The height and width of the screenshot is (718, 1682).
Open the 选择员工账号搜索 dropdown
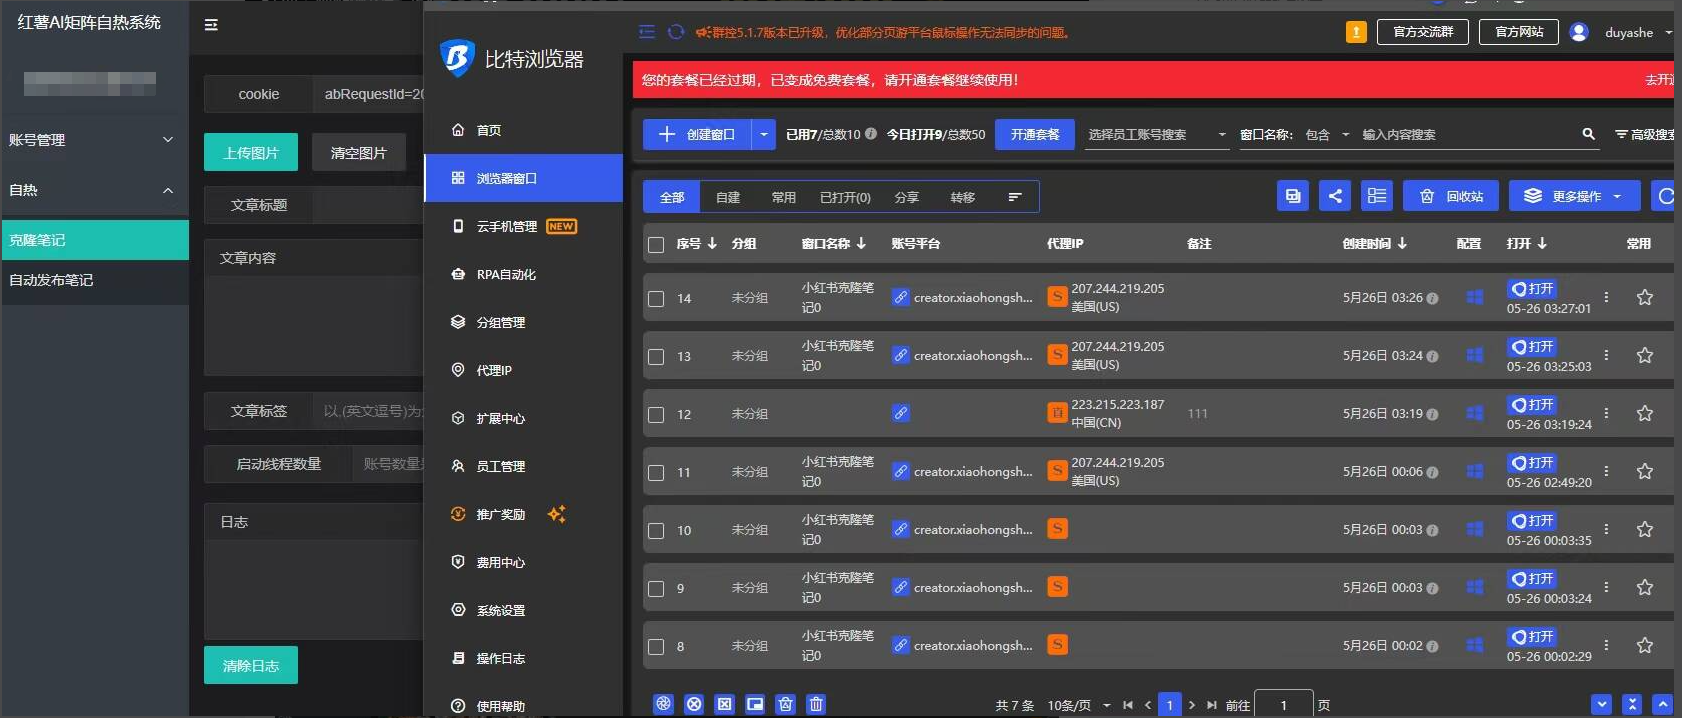[1157, 134]
